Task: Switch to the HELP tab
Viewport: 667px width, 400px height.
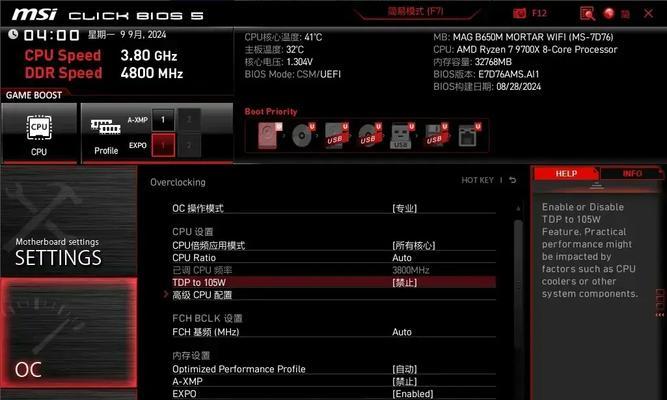Action: click(566, 174)
